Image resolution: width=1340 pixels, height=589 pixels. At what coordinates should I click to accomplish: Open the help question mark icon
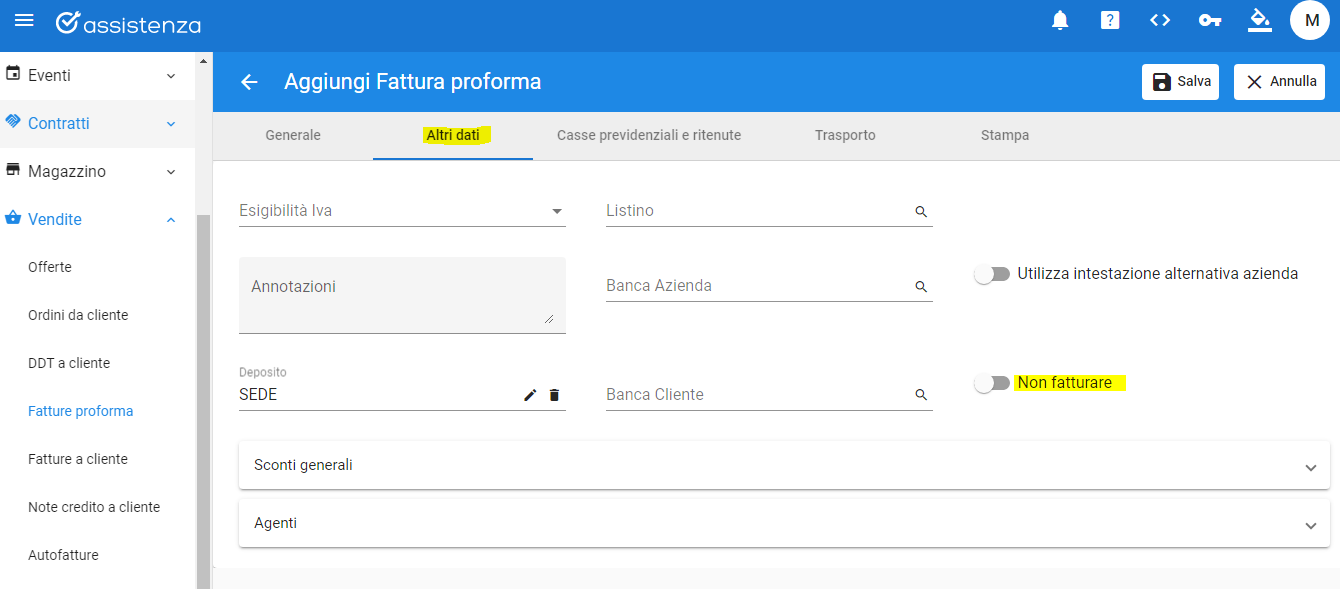click(1110, 20)
